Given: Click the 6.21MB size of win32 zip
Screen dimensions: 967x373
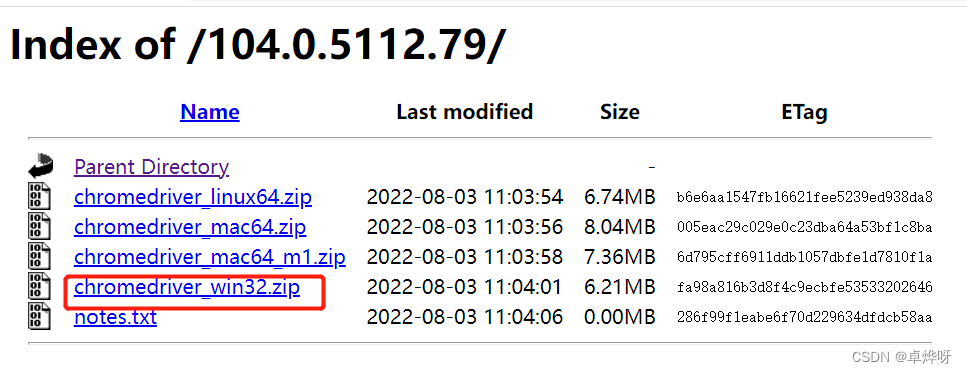Looking at the screenshot, I should tap(620, 287).
